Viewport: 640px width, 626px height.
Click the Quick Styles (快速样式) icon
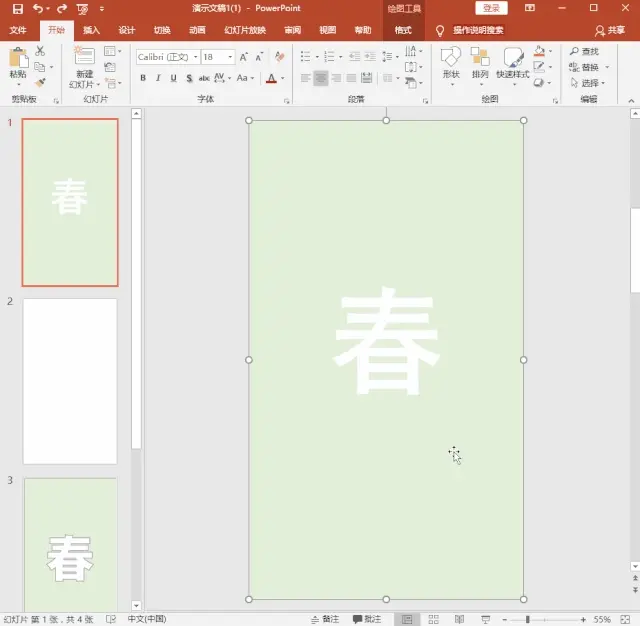coord(512,58)
